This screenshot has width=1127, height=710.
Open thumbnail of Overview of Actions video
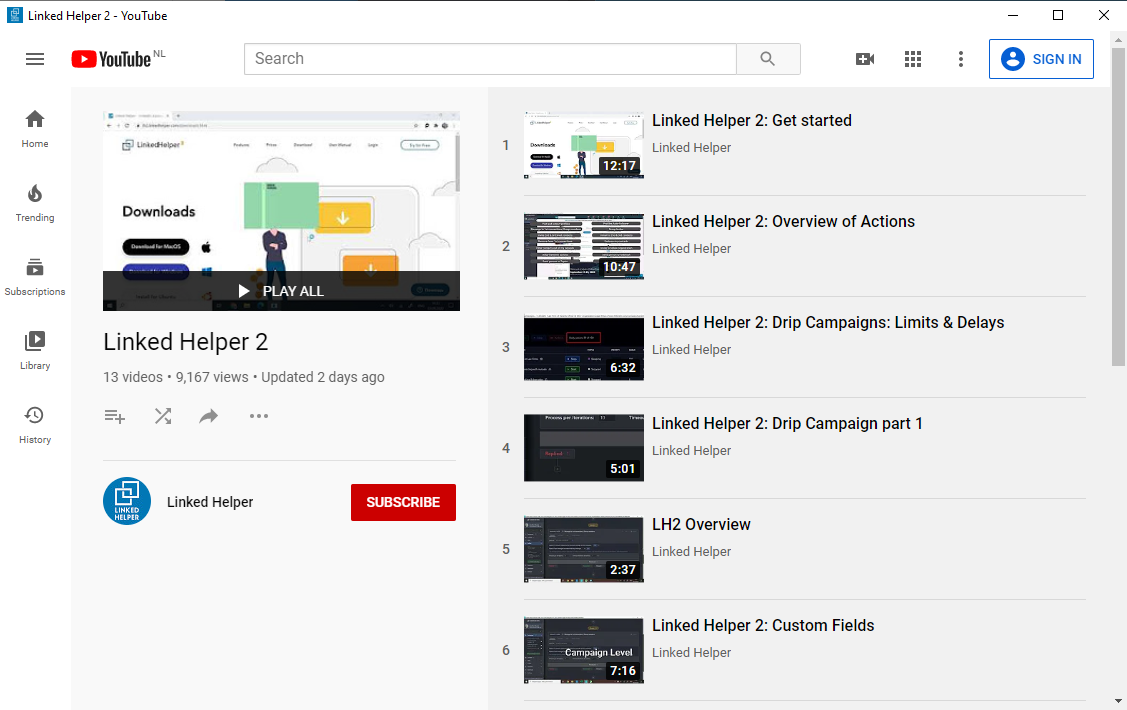click(x=584, y=246)
